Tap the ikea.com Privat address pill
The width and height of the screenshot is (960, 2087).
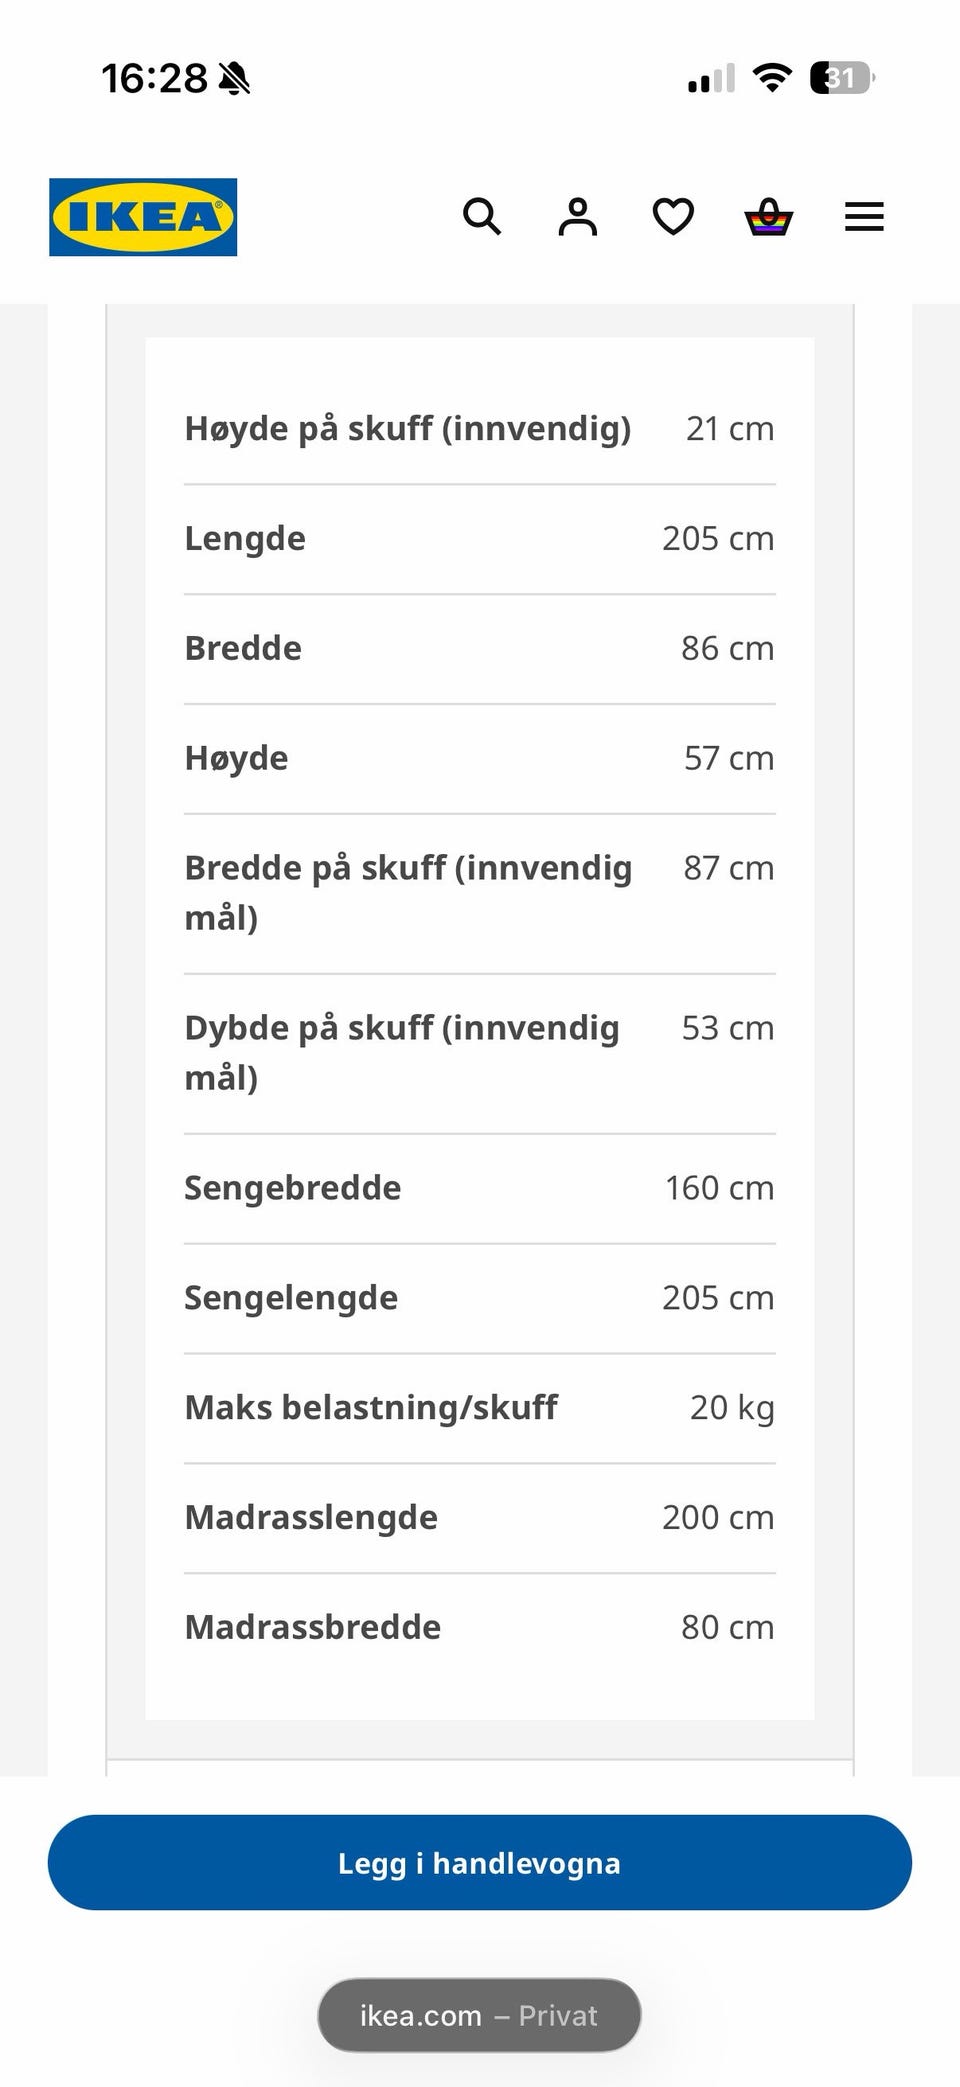(x=479, y=2014)
